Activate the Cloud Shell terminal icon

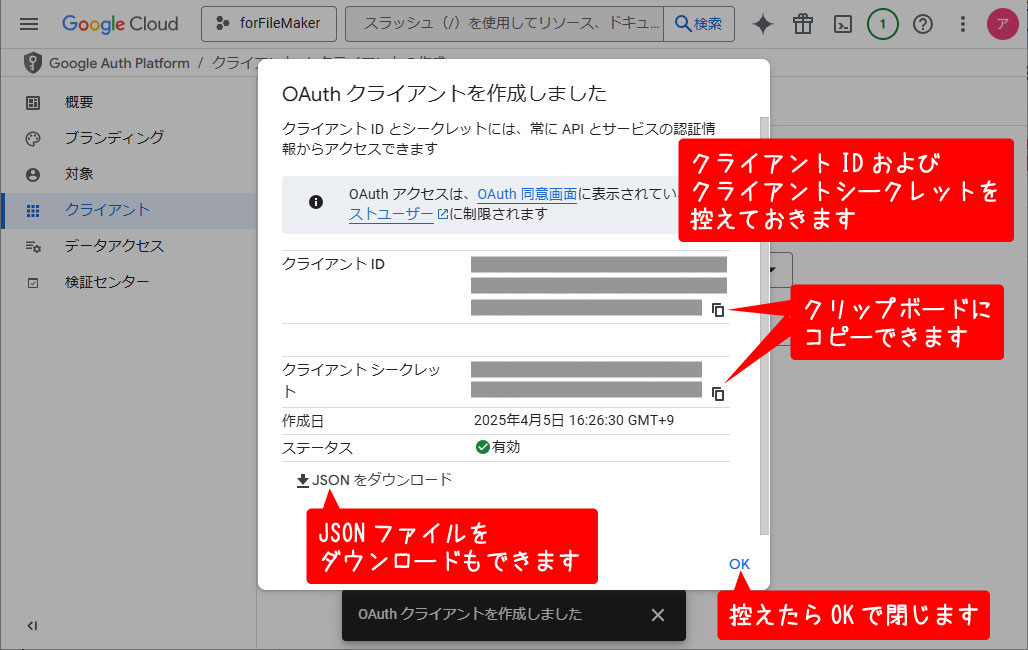click(x=842, y=24)
